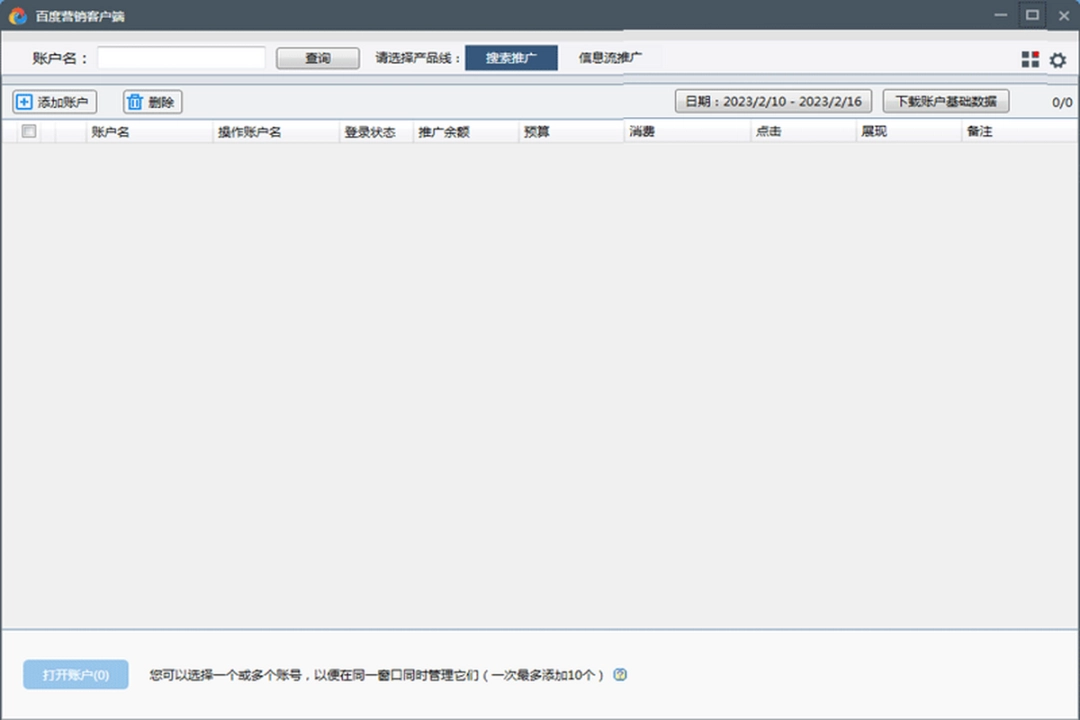Sort by the 点击 column header
The image size is (1080, 720).
766,130
